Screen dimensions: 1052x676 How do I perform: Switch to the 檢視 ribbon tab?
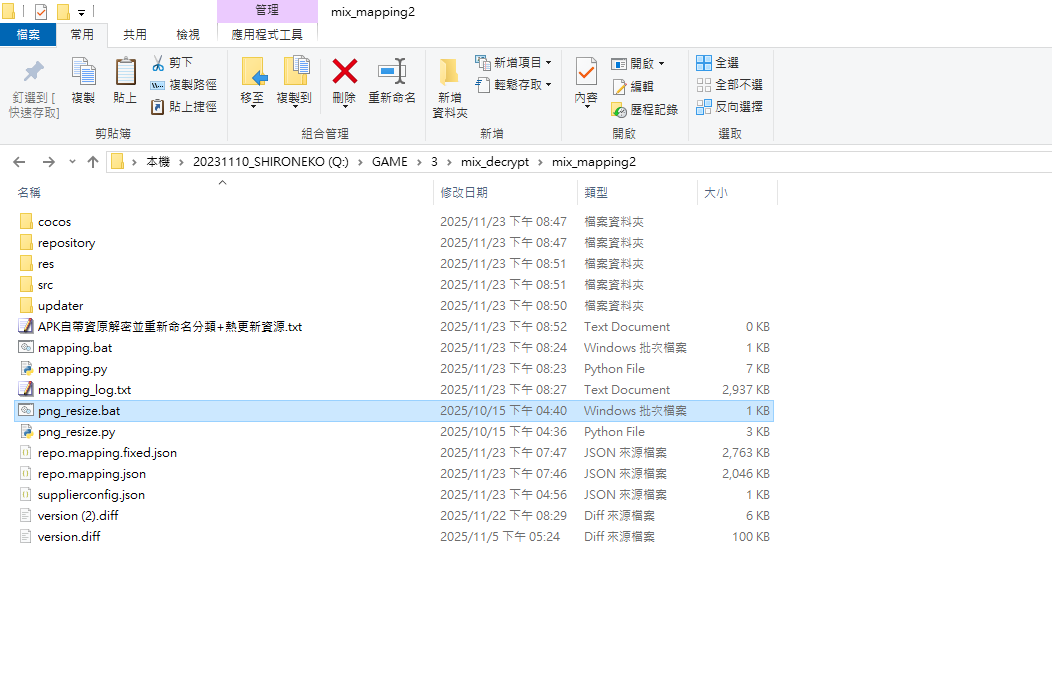point(188,34)
